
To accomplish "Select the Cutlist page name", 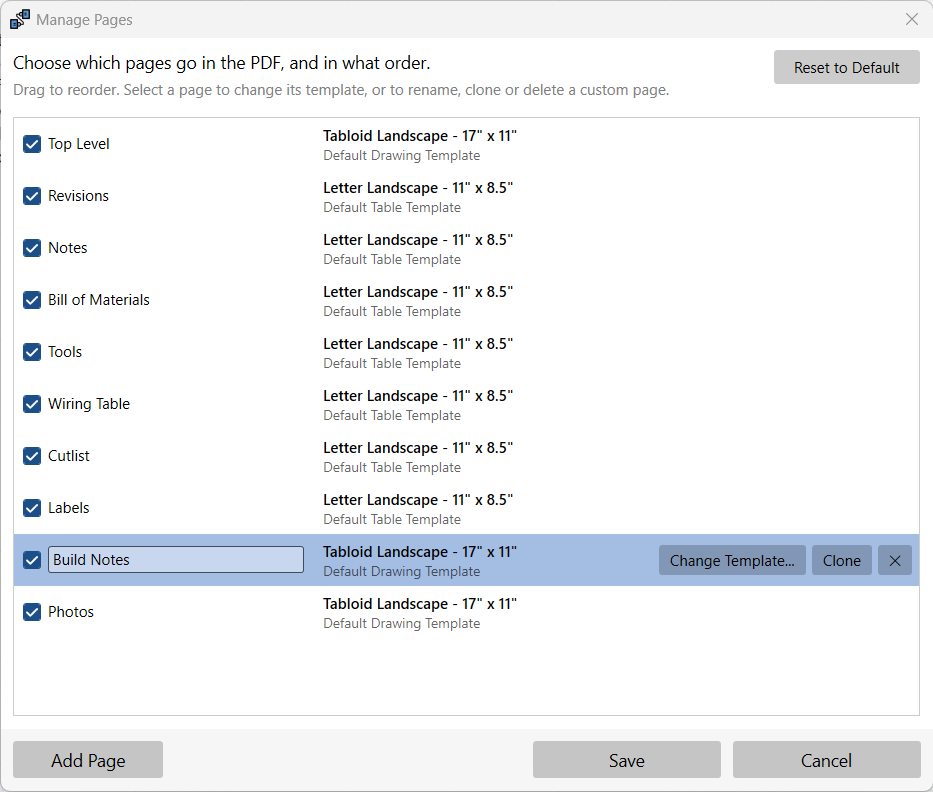I will [x=68, y=456].
